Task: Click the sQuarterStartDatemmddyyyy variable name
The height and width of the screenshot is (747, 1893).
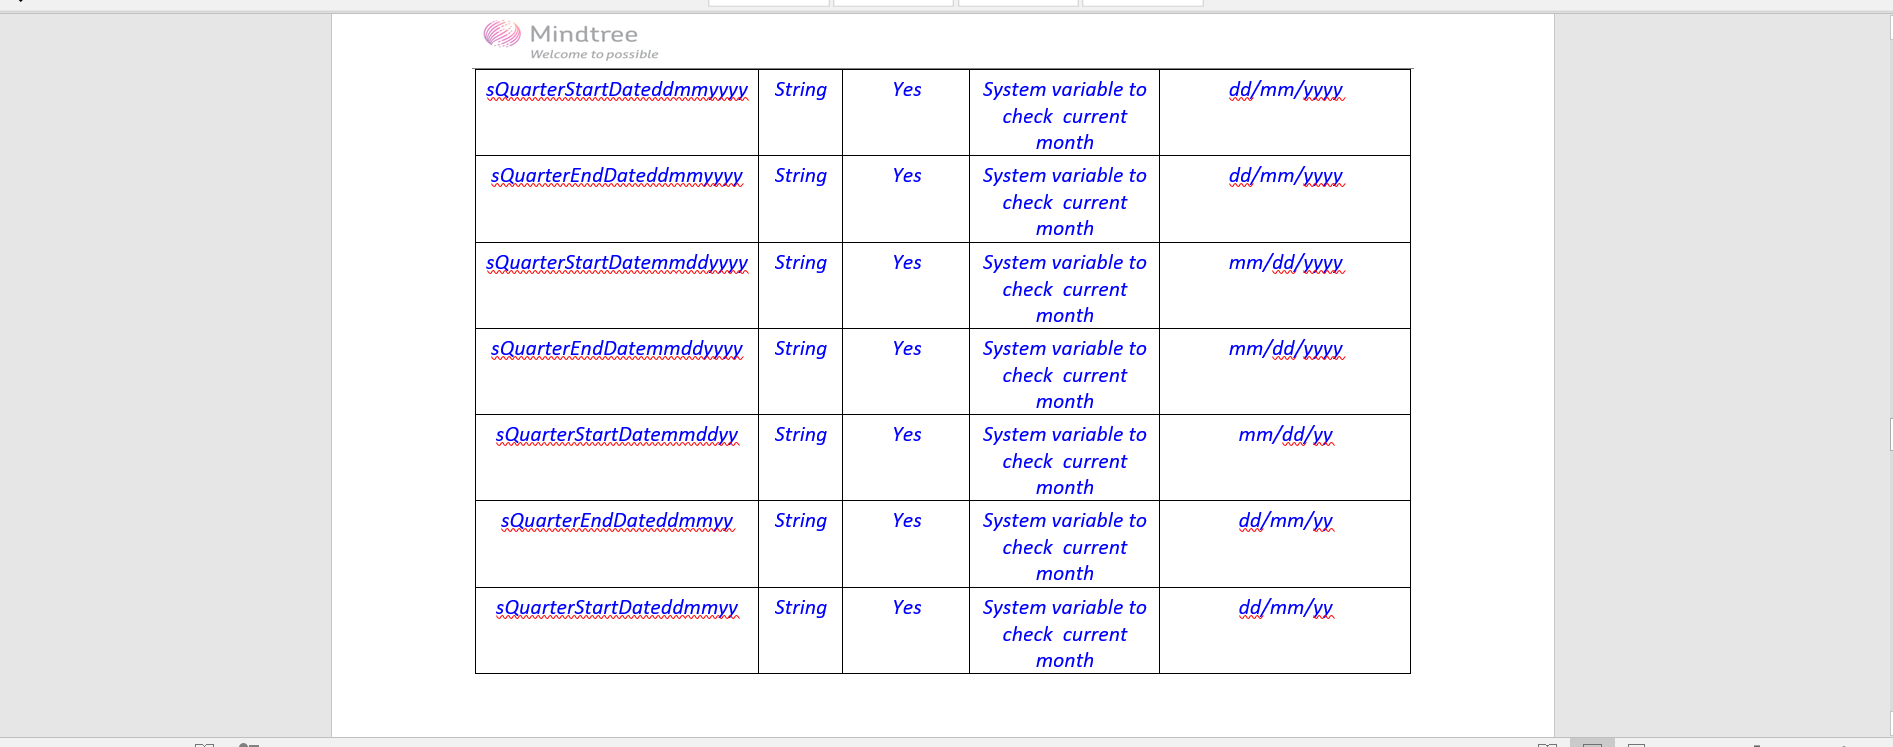Action: (617, 263)
